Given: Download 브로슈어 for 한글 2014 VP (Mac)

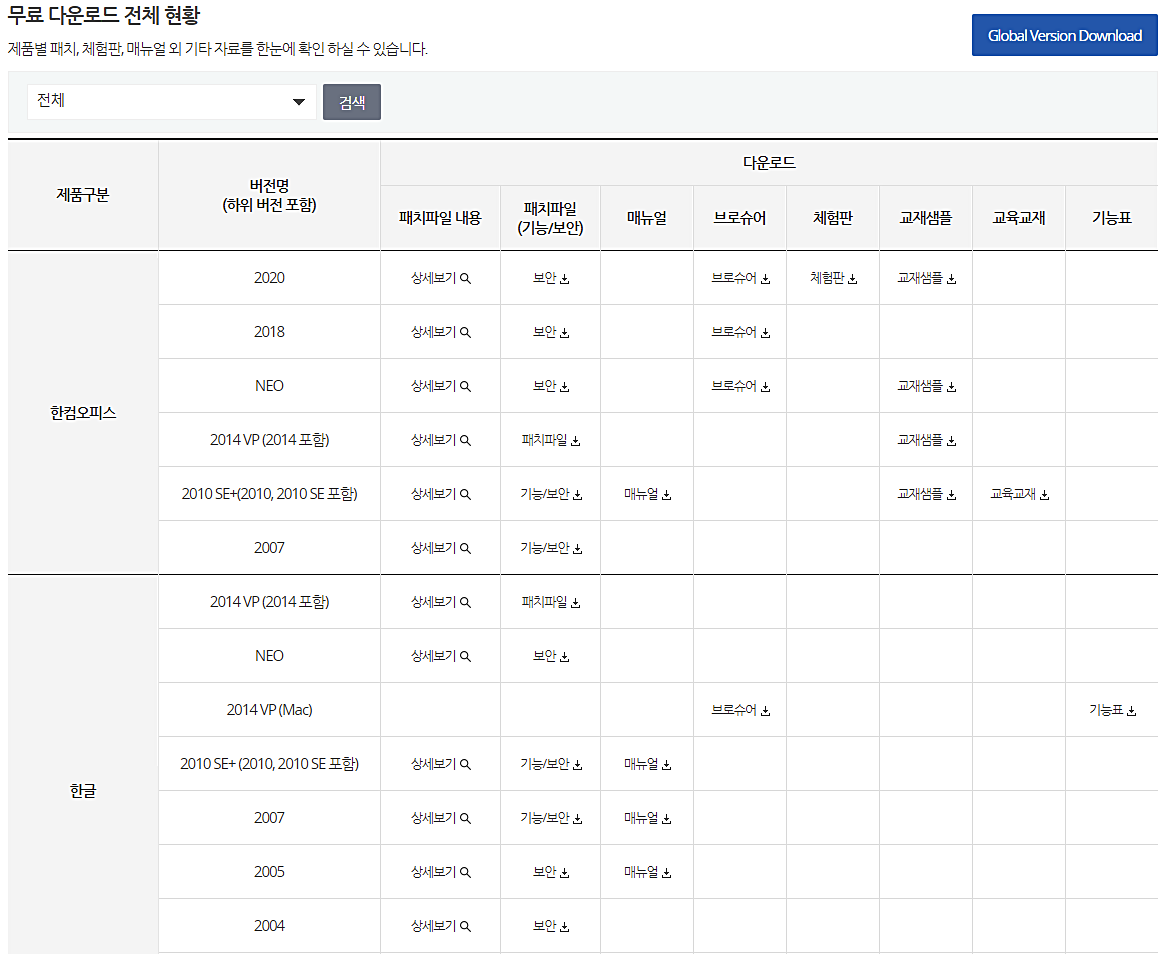Looking at the screenshot, I should click(x=740, y=710).
